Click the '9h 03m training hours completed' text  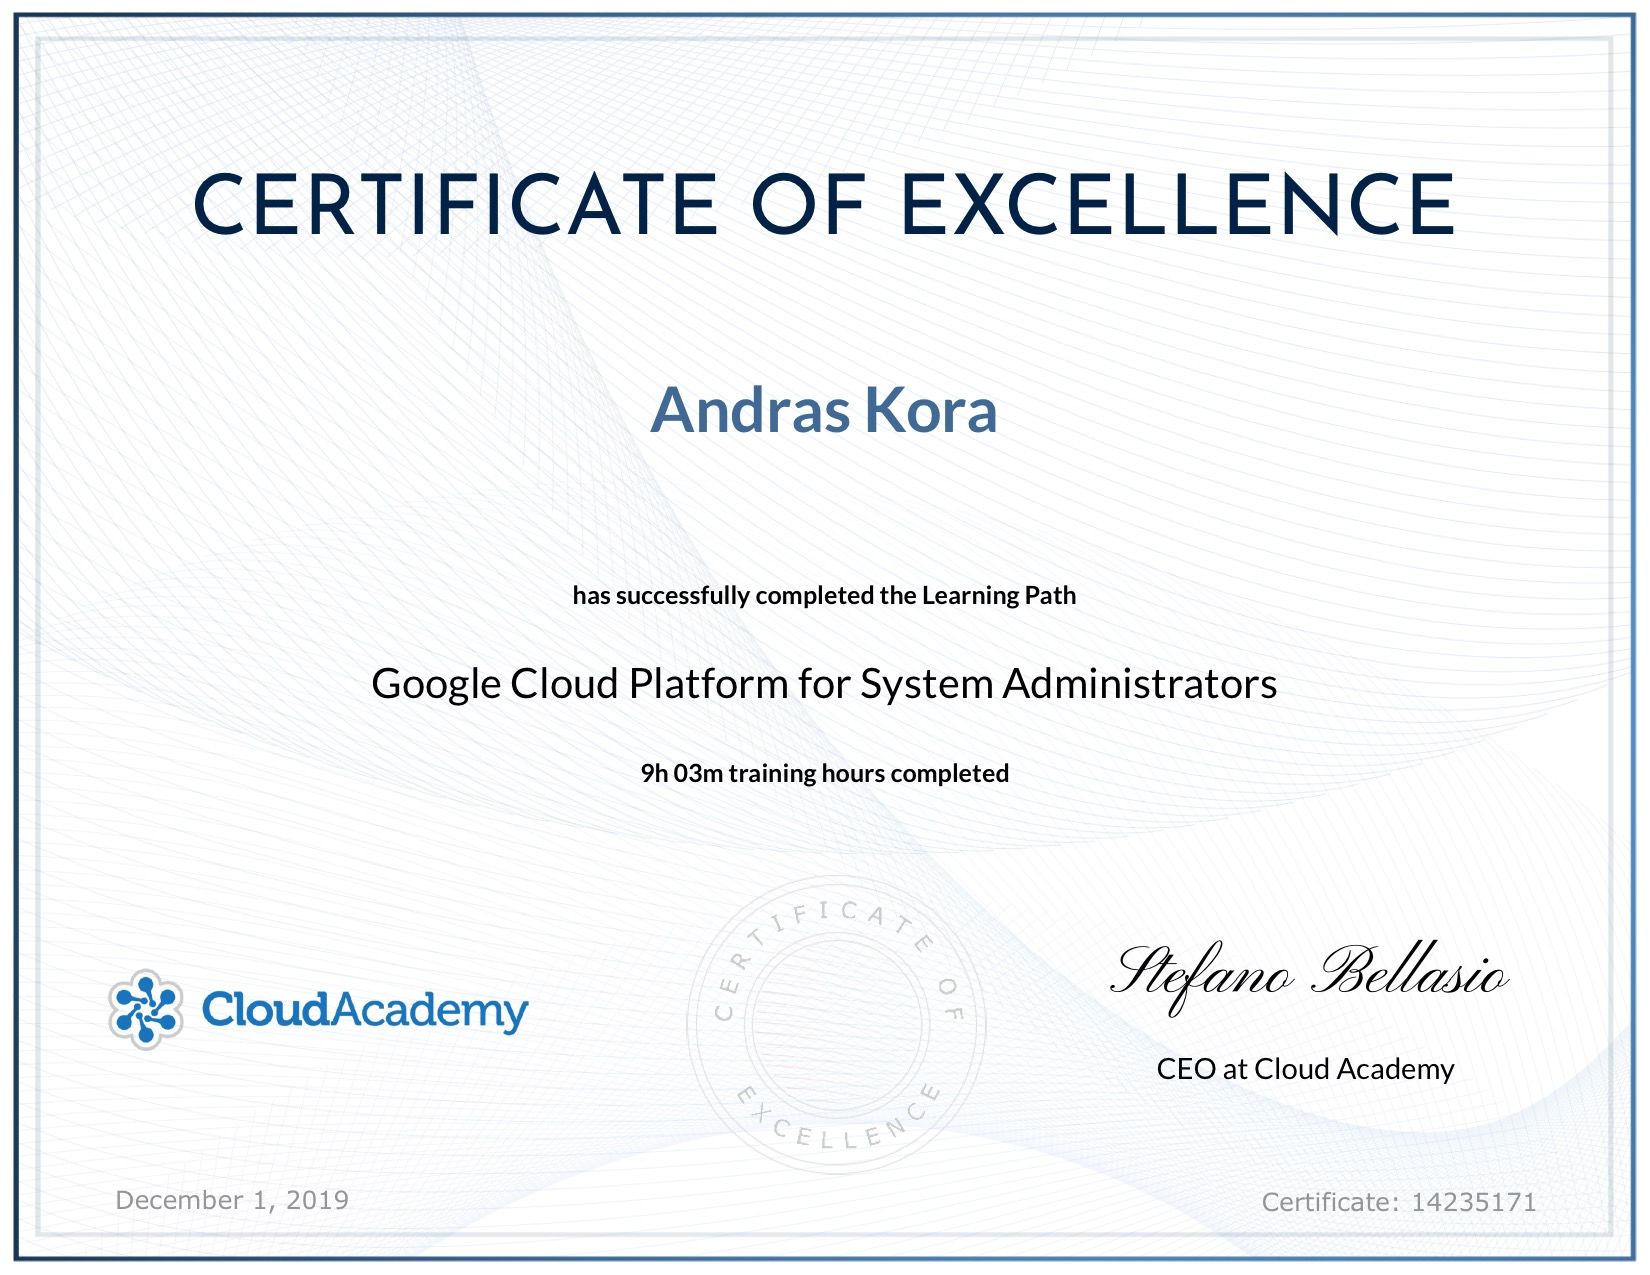(x=824, y=773)
